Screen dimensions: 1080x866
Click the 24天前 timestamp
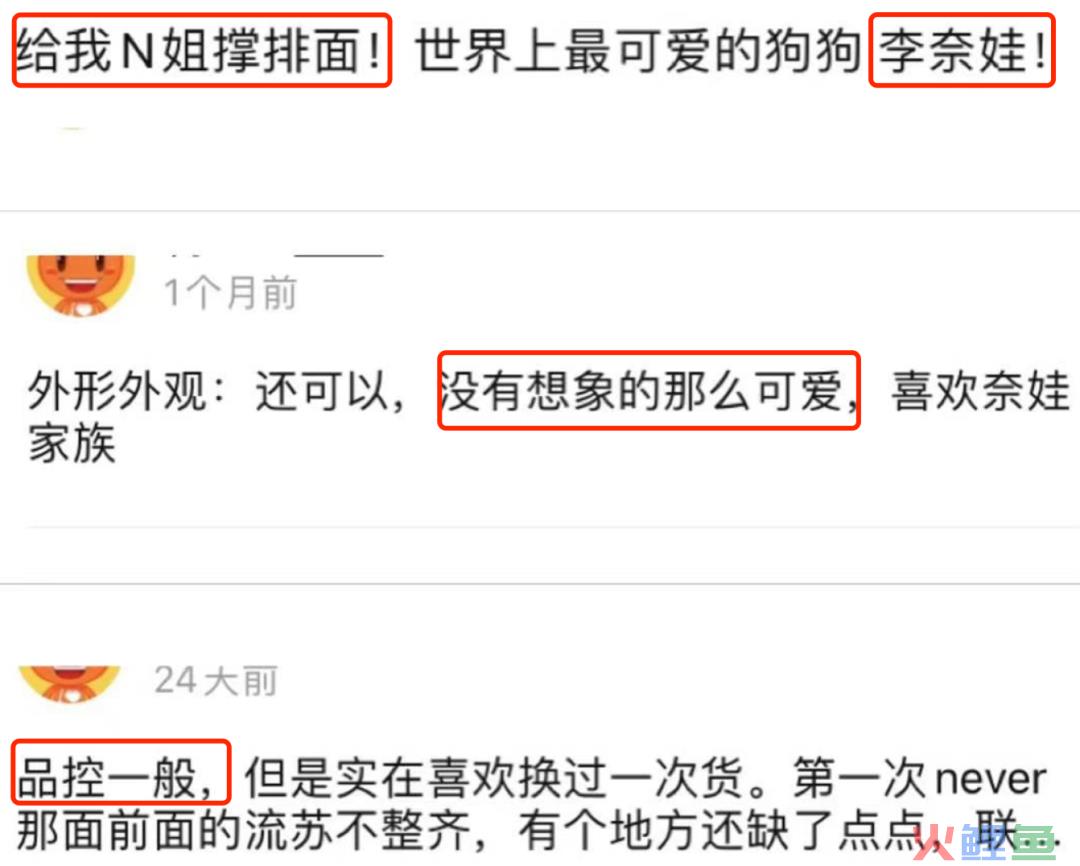tap(216, 681)
